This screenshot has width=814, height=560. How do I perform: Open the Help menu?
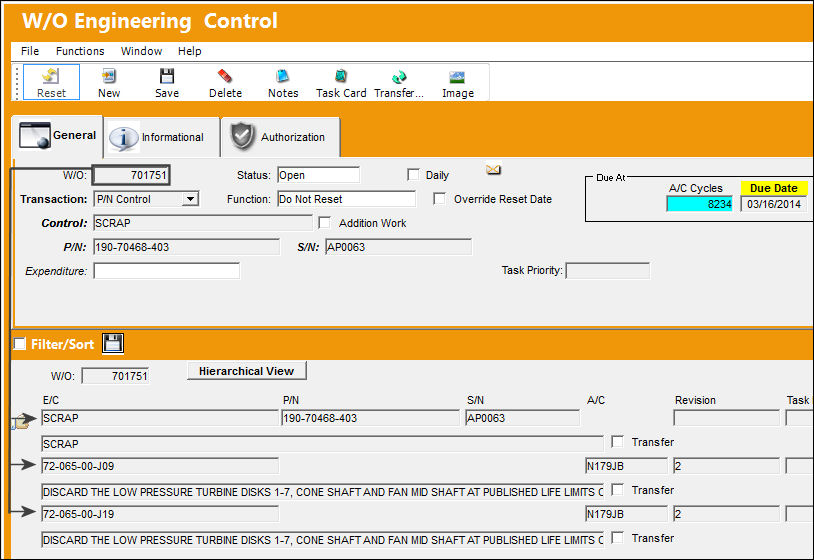coord(189,51)
